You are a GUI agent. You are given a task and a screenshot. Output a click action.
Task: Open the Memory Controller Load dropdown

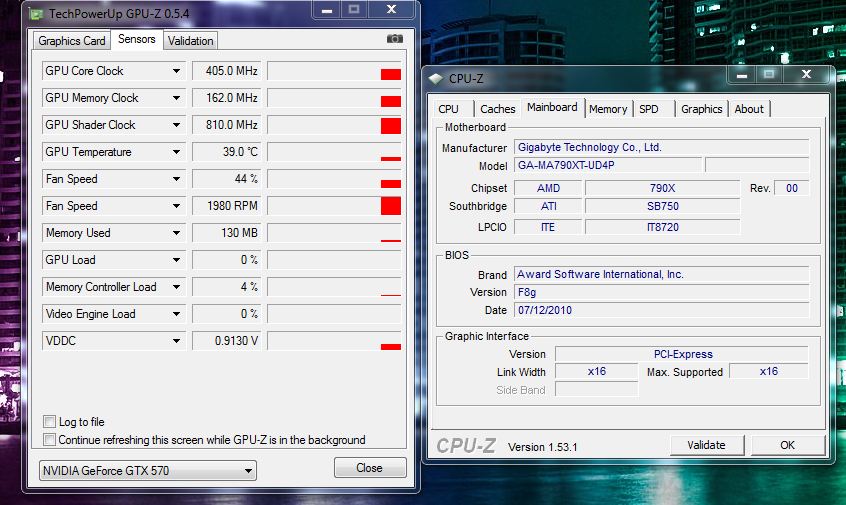coord(176,286)
